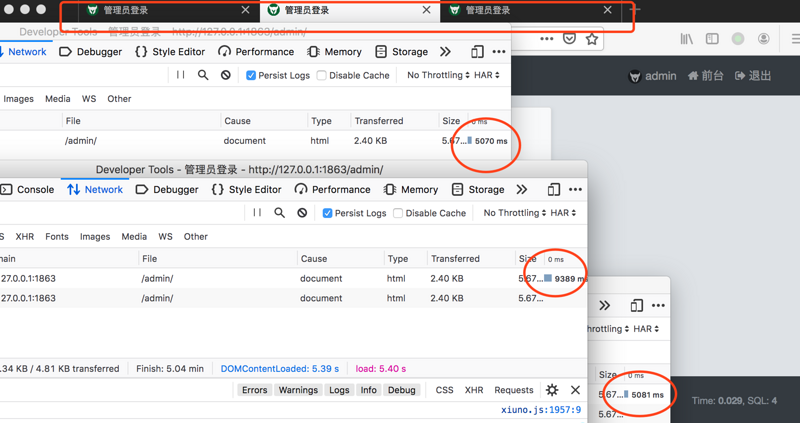
Task: Expand more tools chevron in front DevTools window
Action: (521, 189)
